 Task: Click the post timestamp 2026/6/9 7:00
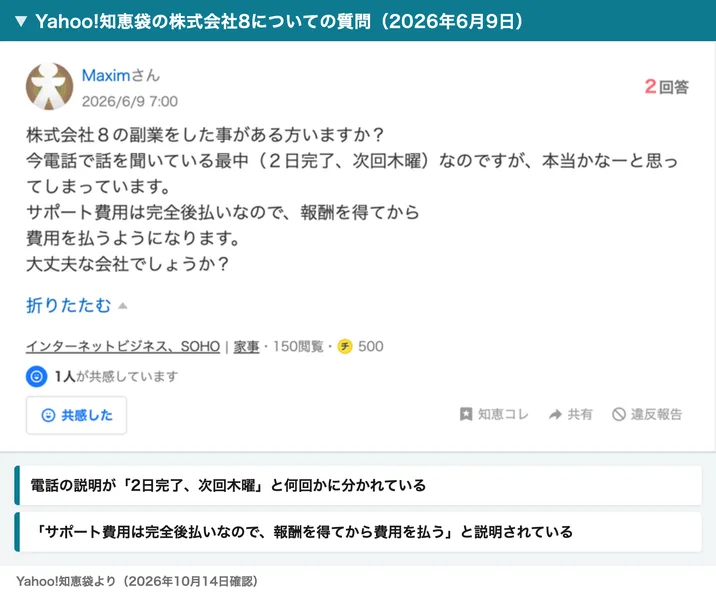[x=130, y=101]
